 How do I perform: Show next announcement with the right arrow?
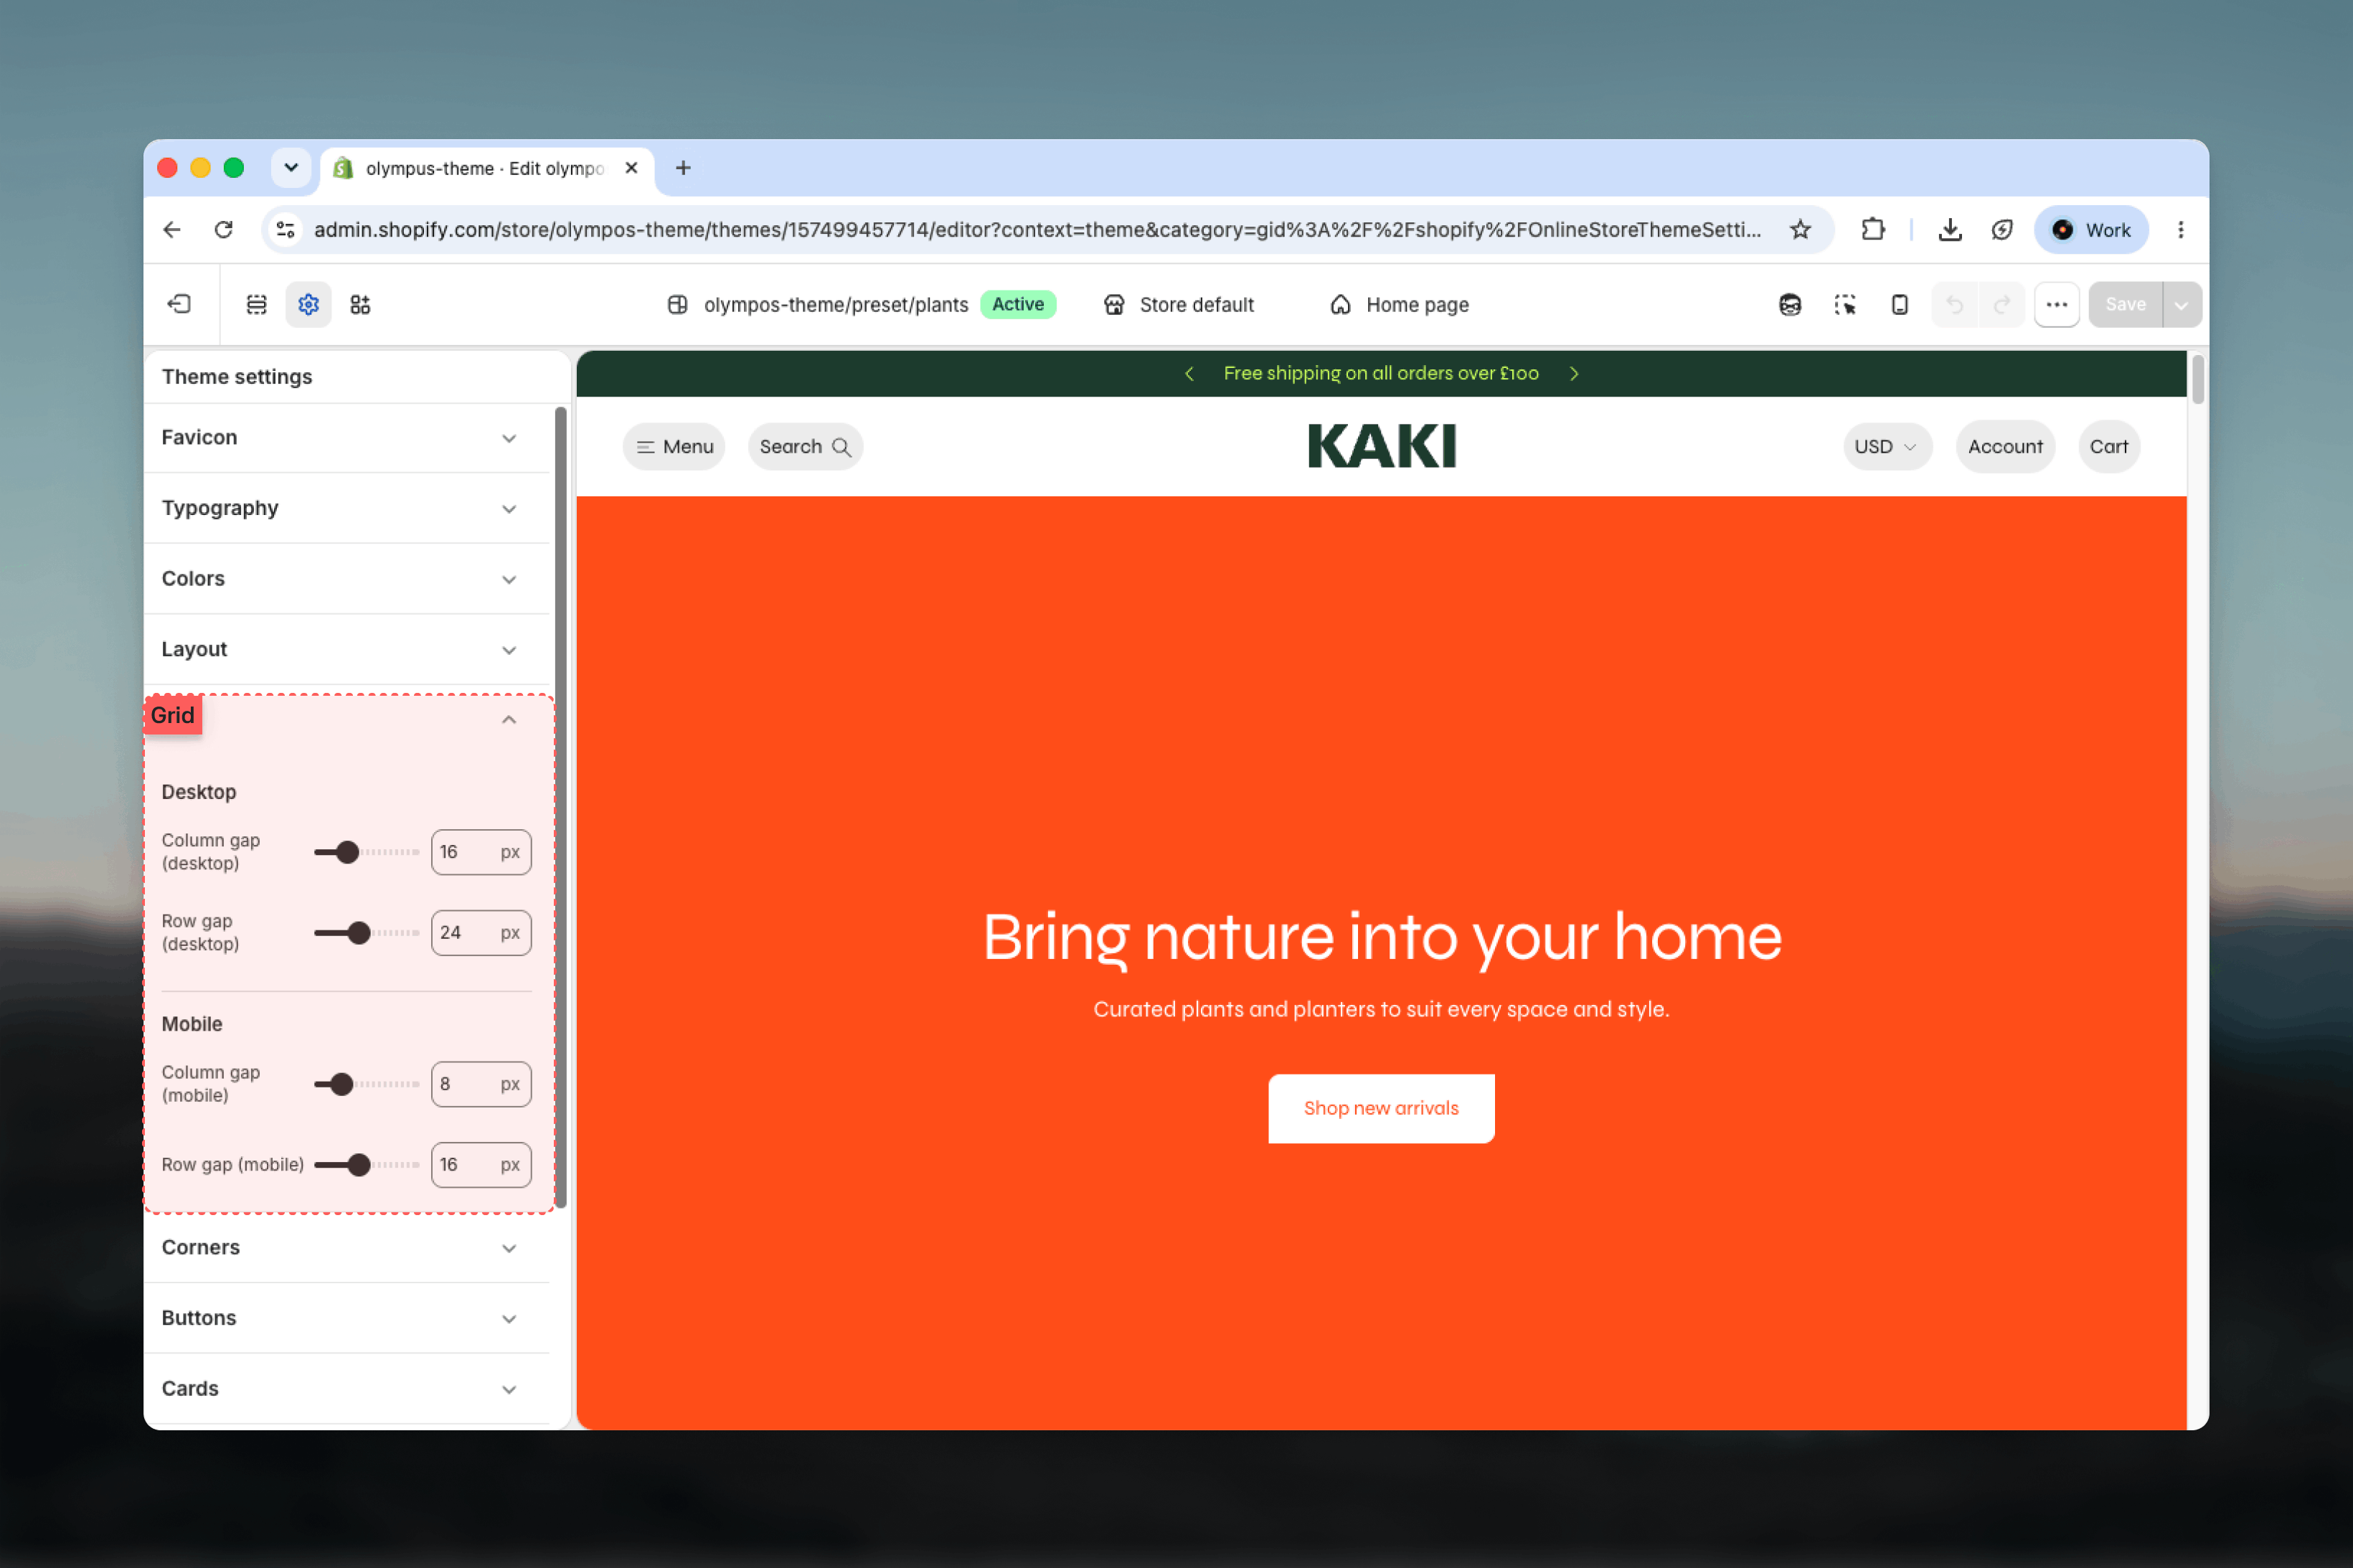[x=1574, y=373]
